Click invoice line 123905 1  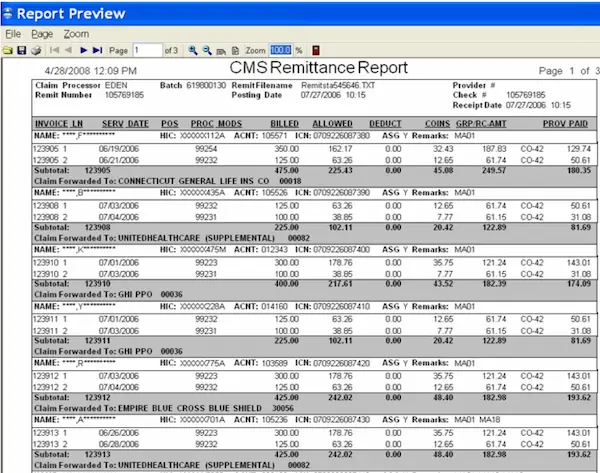point(50,149)
